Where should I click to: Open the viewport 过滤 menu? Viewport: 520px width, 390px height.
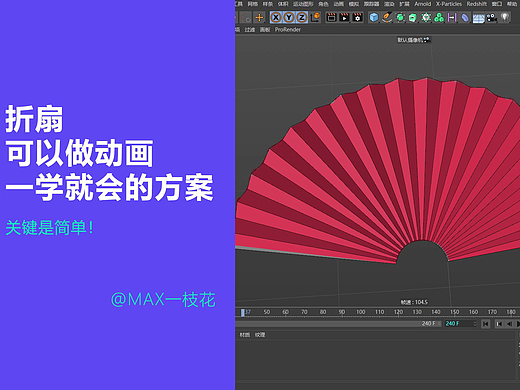pyautogui.click(x=250, y=30)
